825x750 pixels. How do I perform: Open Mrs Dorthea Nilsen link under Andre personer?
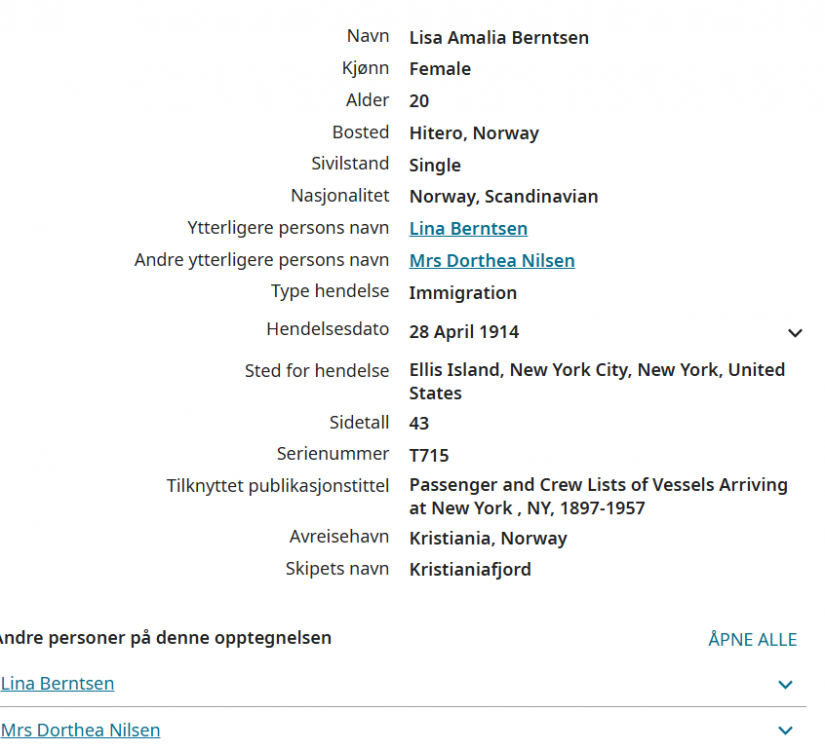click(80, 730)
